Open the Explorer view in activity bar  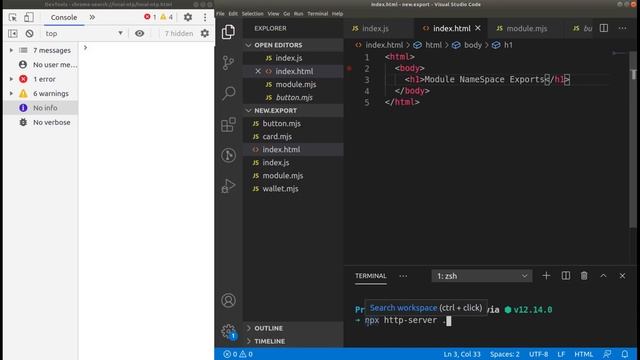coord(228,32)
